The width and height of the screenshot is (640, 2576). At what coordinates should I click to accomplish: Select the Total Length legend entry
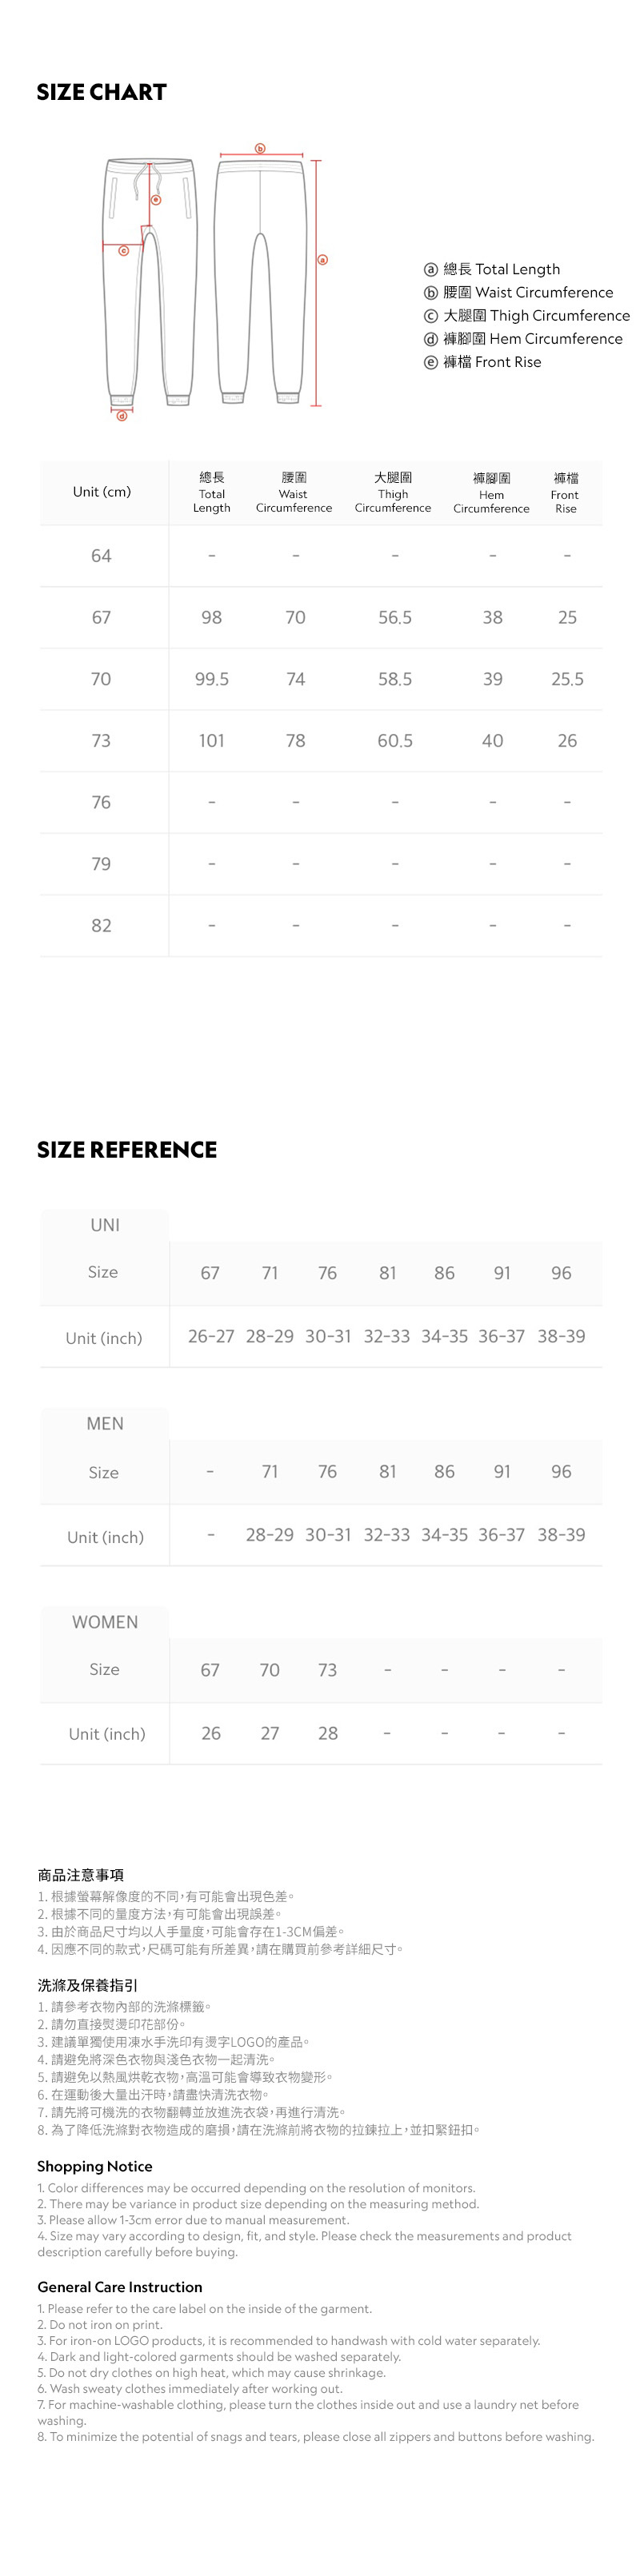point(492,269)
